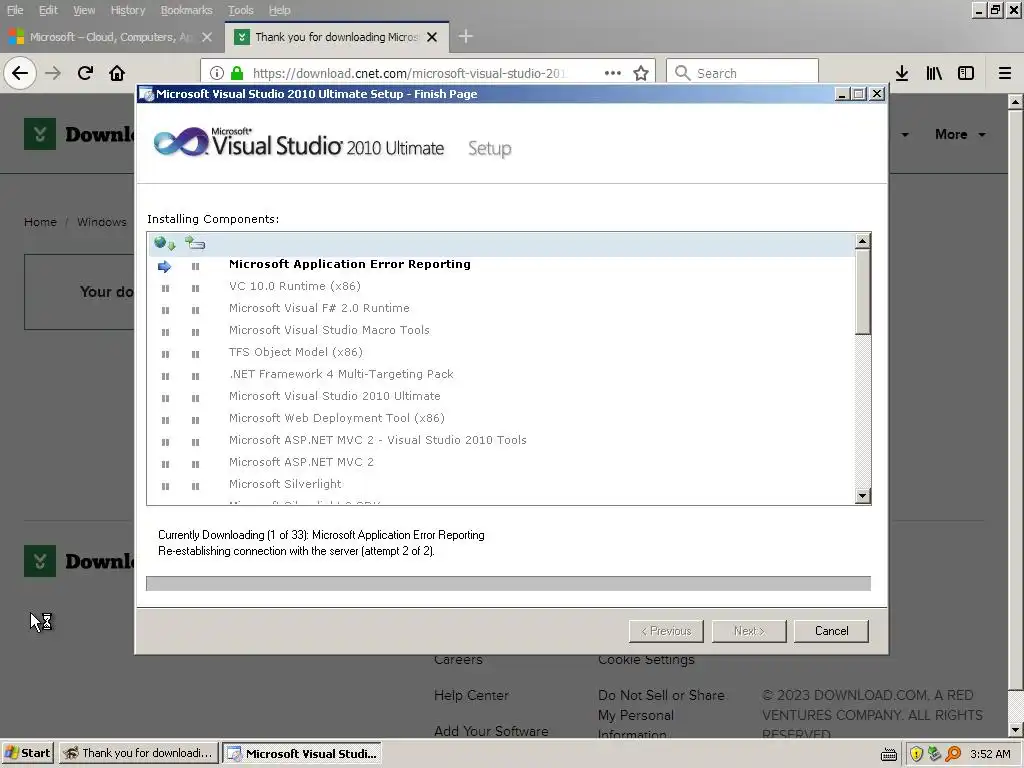This screenshot has height=768, width=1024.
Task: Select Microsoft Visual Studio taskbar button
Action: click(x=302, y=754)
